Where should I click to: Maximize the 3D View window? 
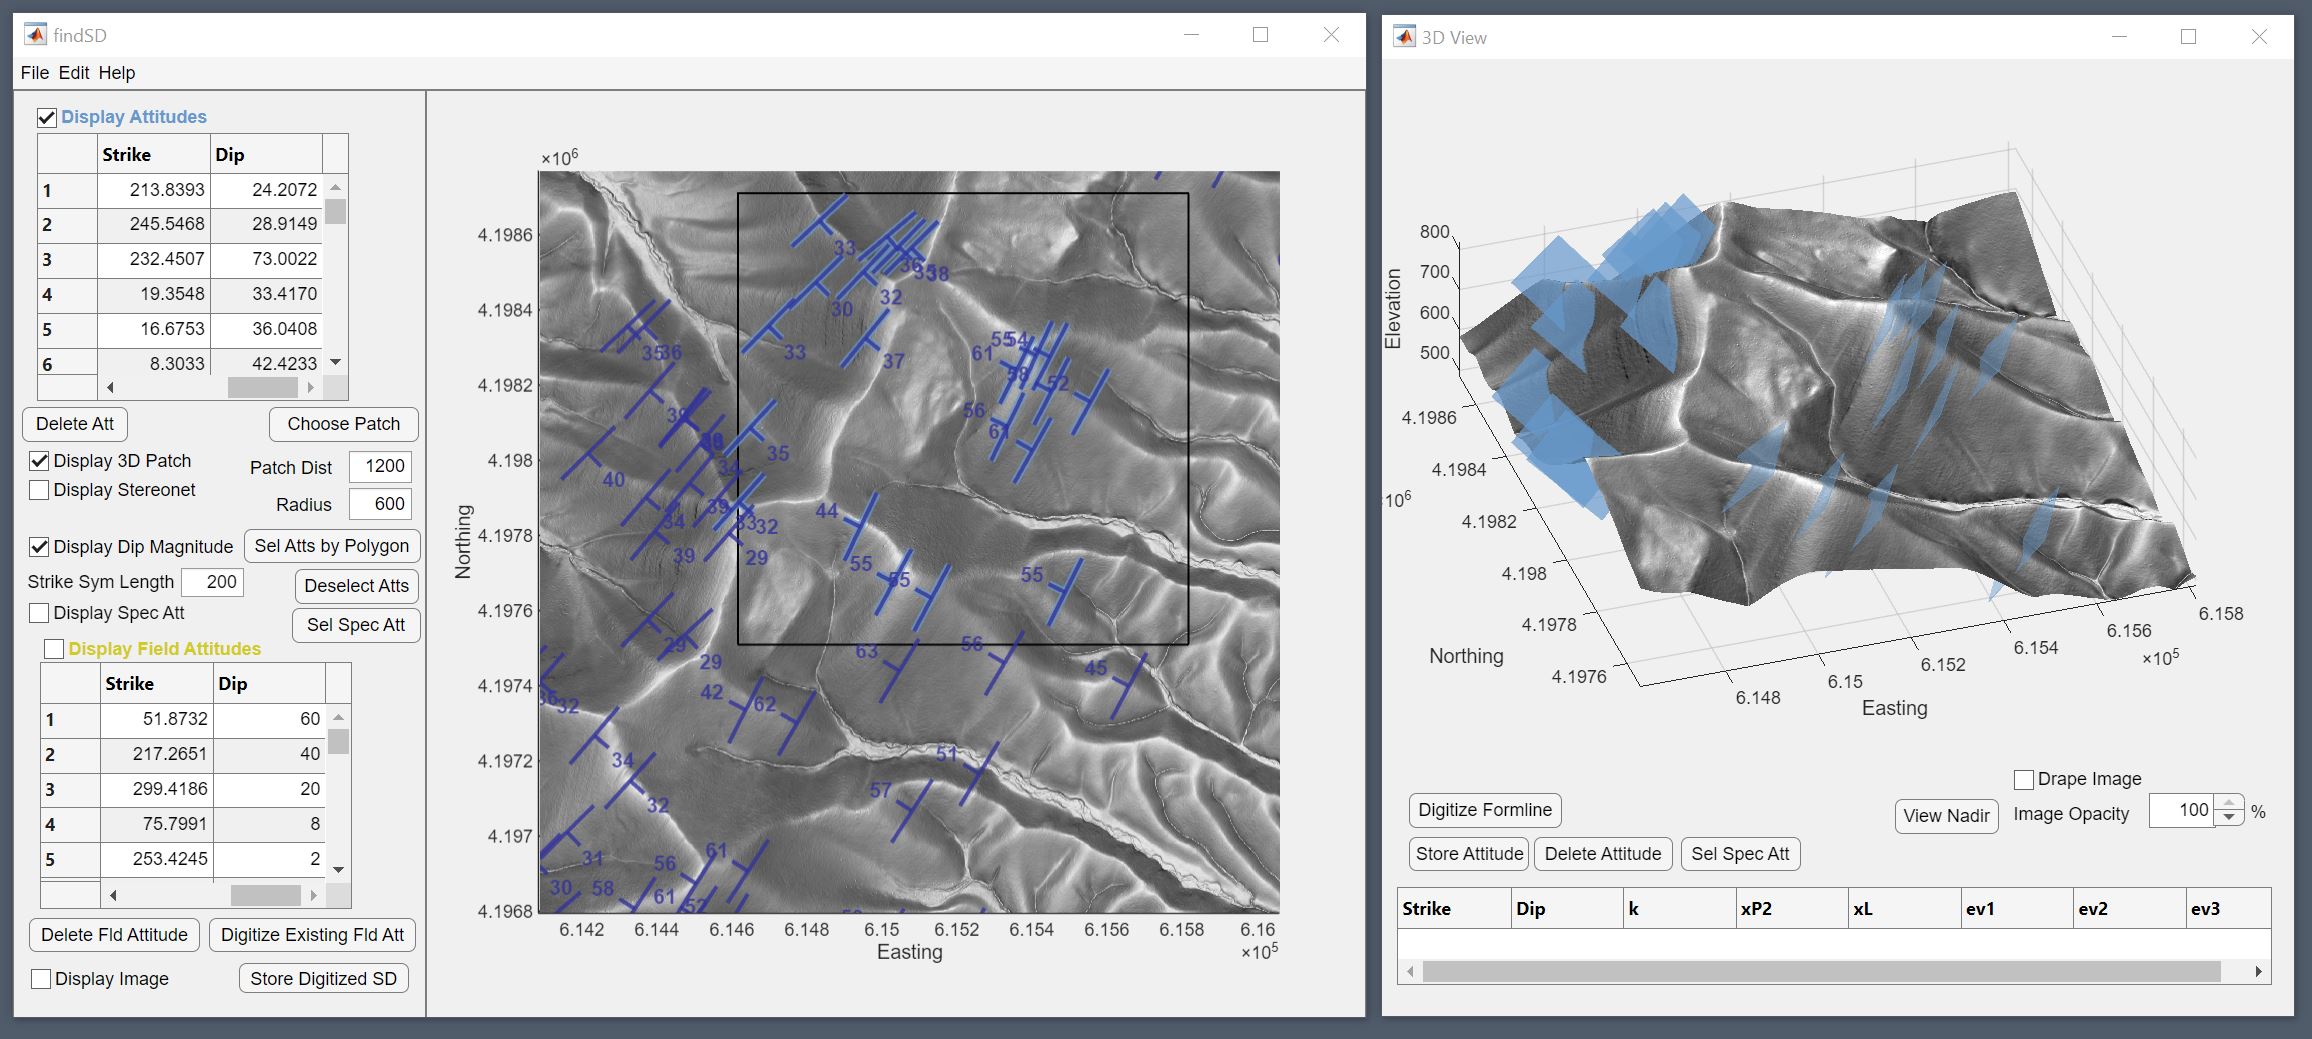click(x=2188, y=37)
